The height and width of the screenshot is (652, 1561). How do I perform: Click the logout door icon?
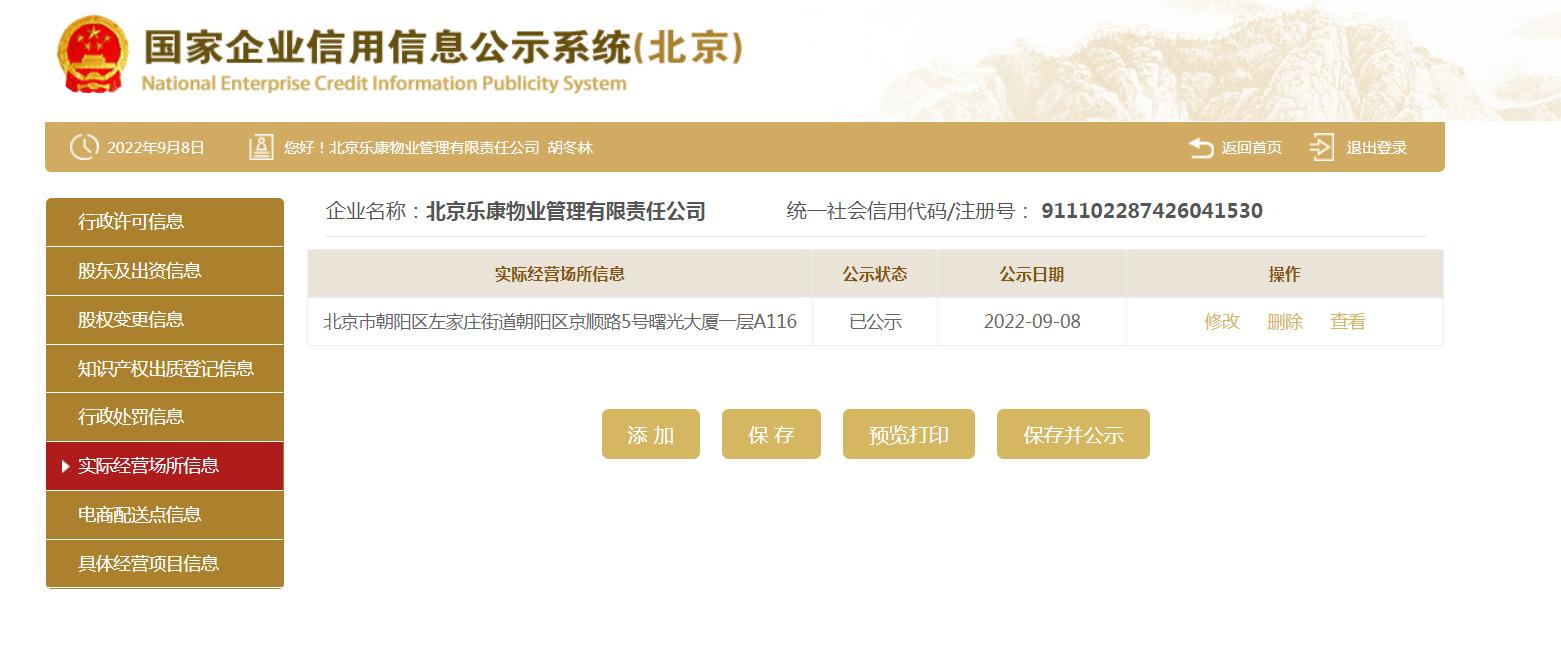tap(1322, 147)
